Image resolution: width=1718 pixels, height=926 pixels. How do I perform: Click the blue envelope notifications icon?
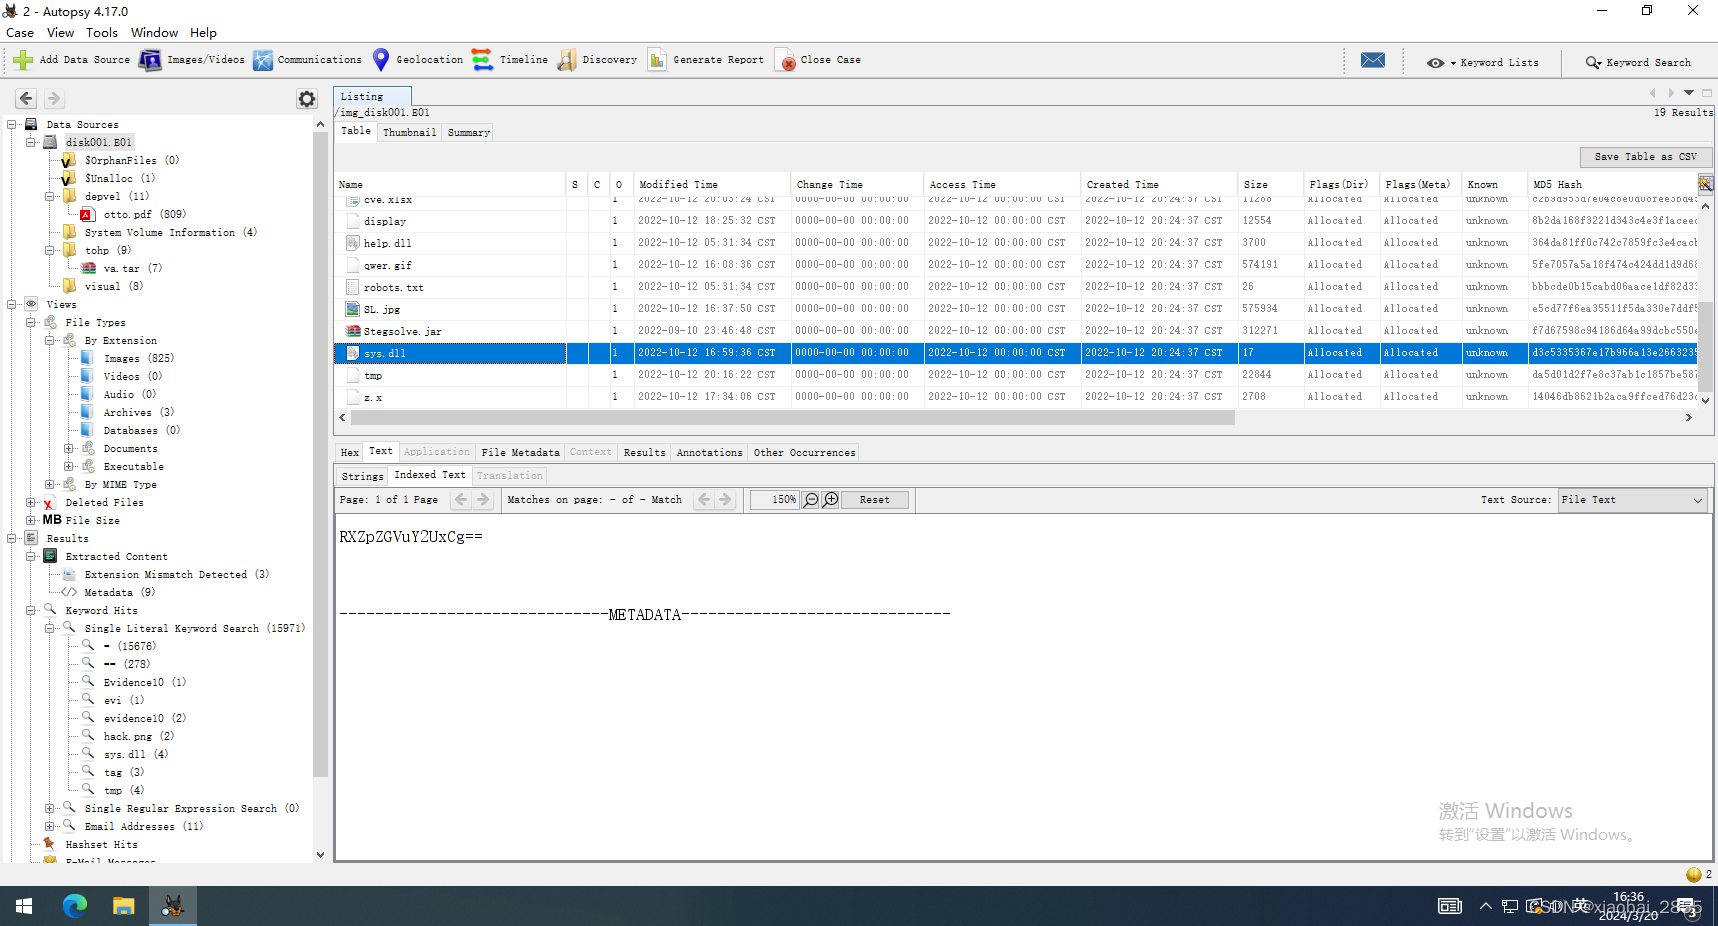pos(1372,60)
